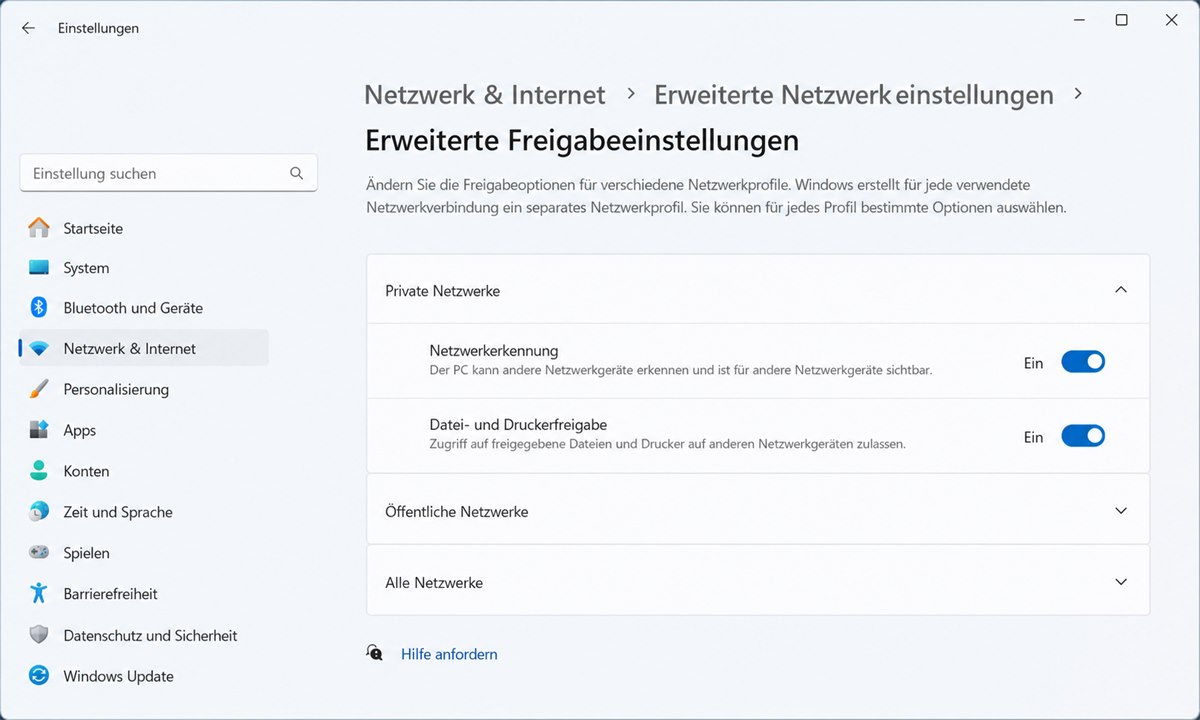This screenshot has height=720, width=1200.
Task: Minimize the Einstellungen window
Action: coord(1080,20)
